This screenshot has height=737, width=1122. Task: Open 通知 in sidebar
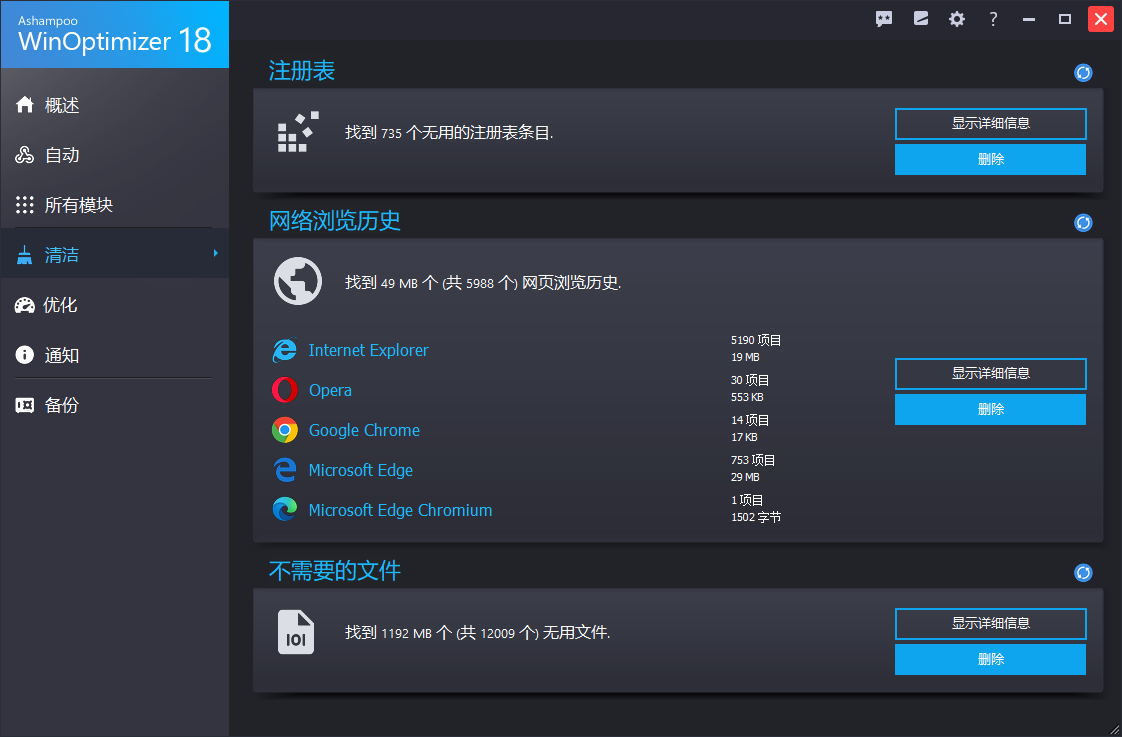pos(114,355)
